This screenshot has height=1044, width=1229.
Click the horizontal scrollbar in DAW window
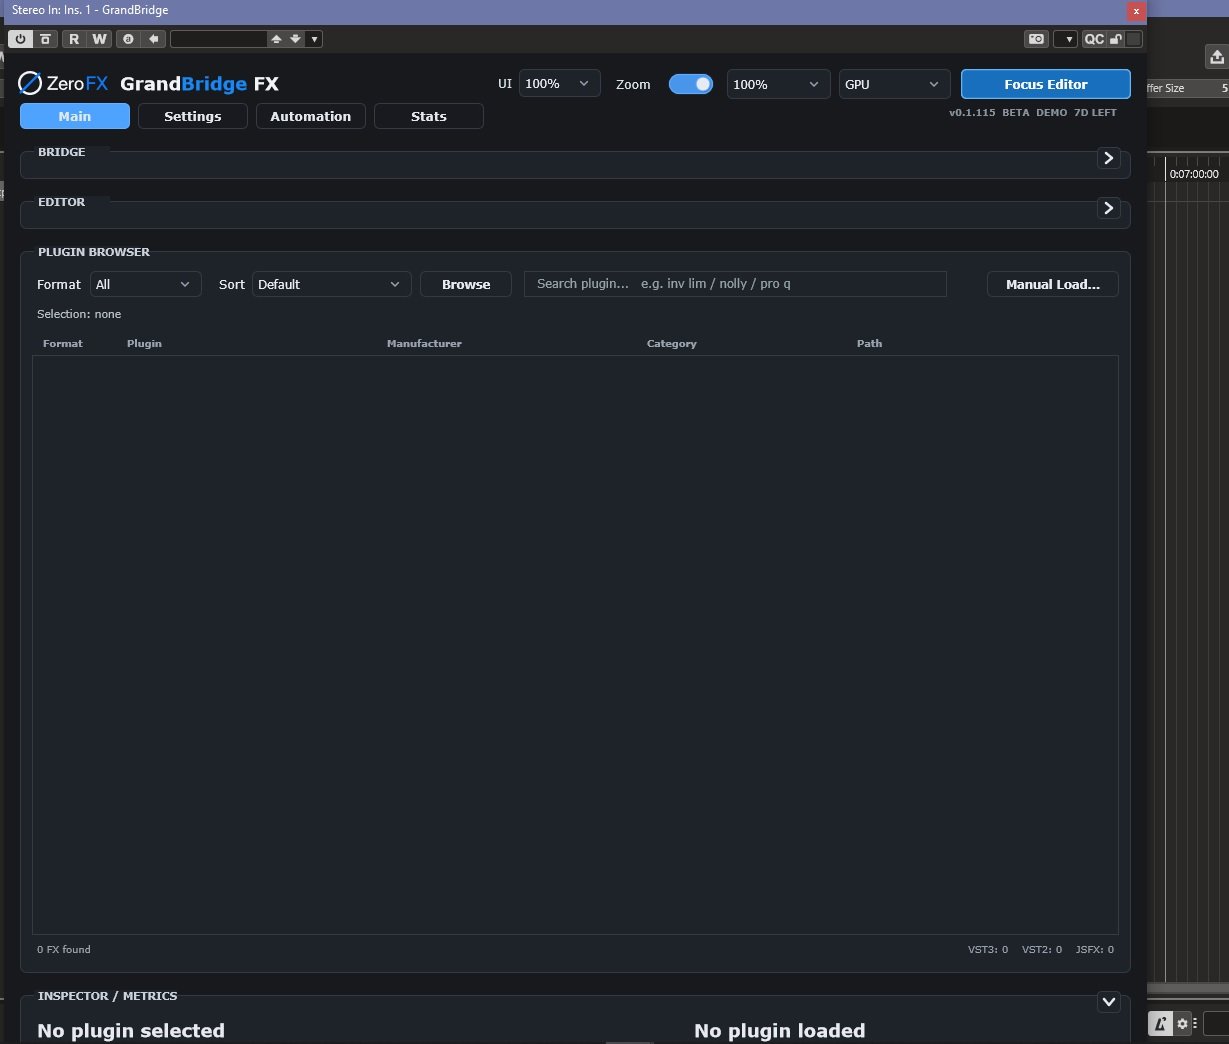pyautogui.click(x=1188, y=989)
